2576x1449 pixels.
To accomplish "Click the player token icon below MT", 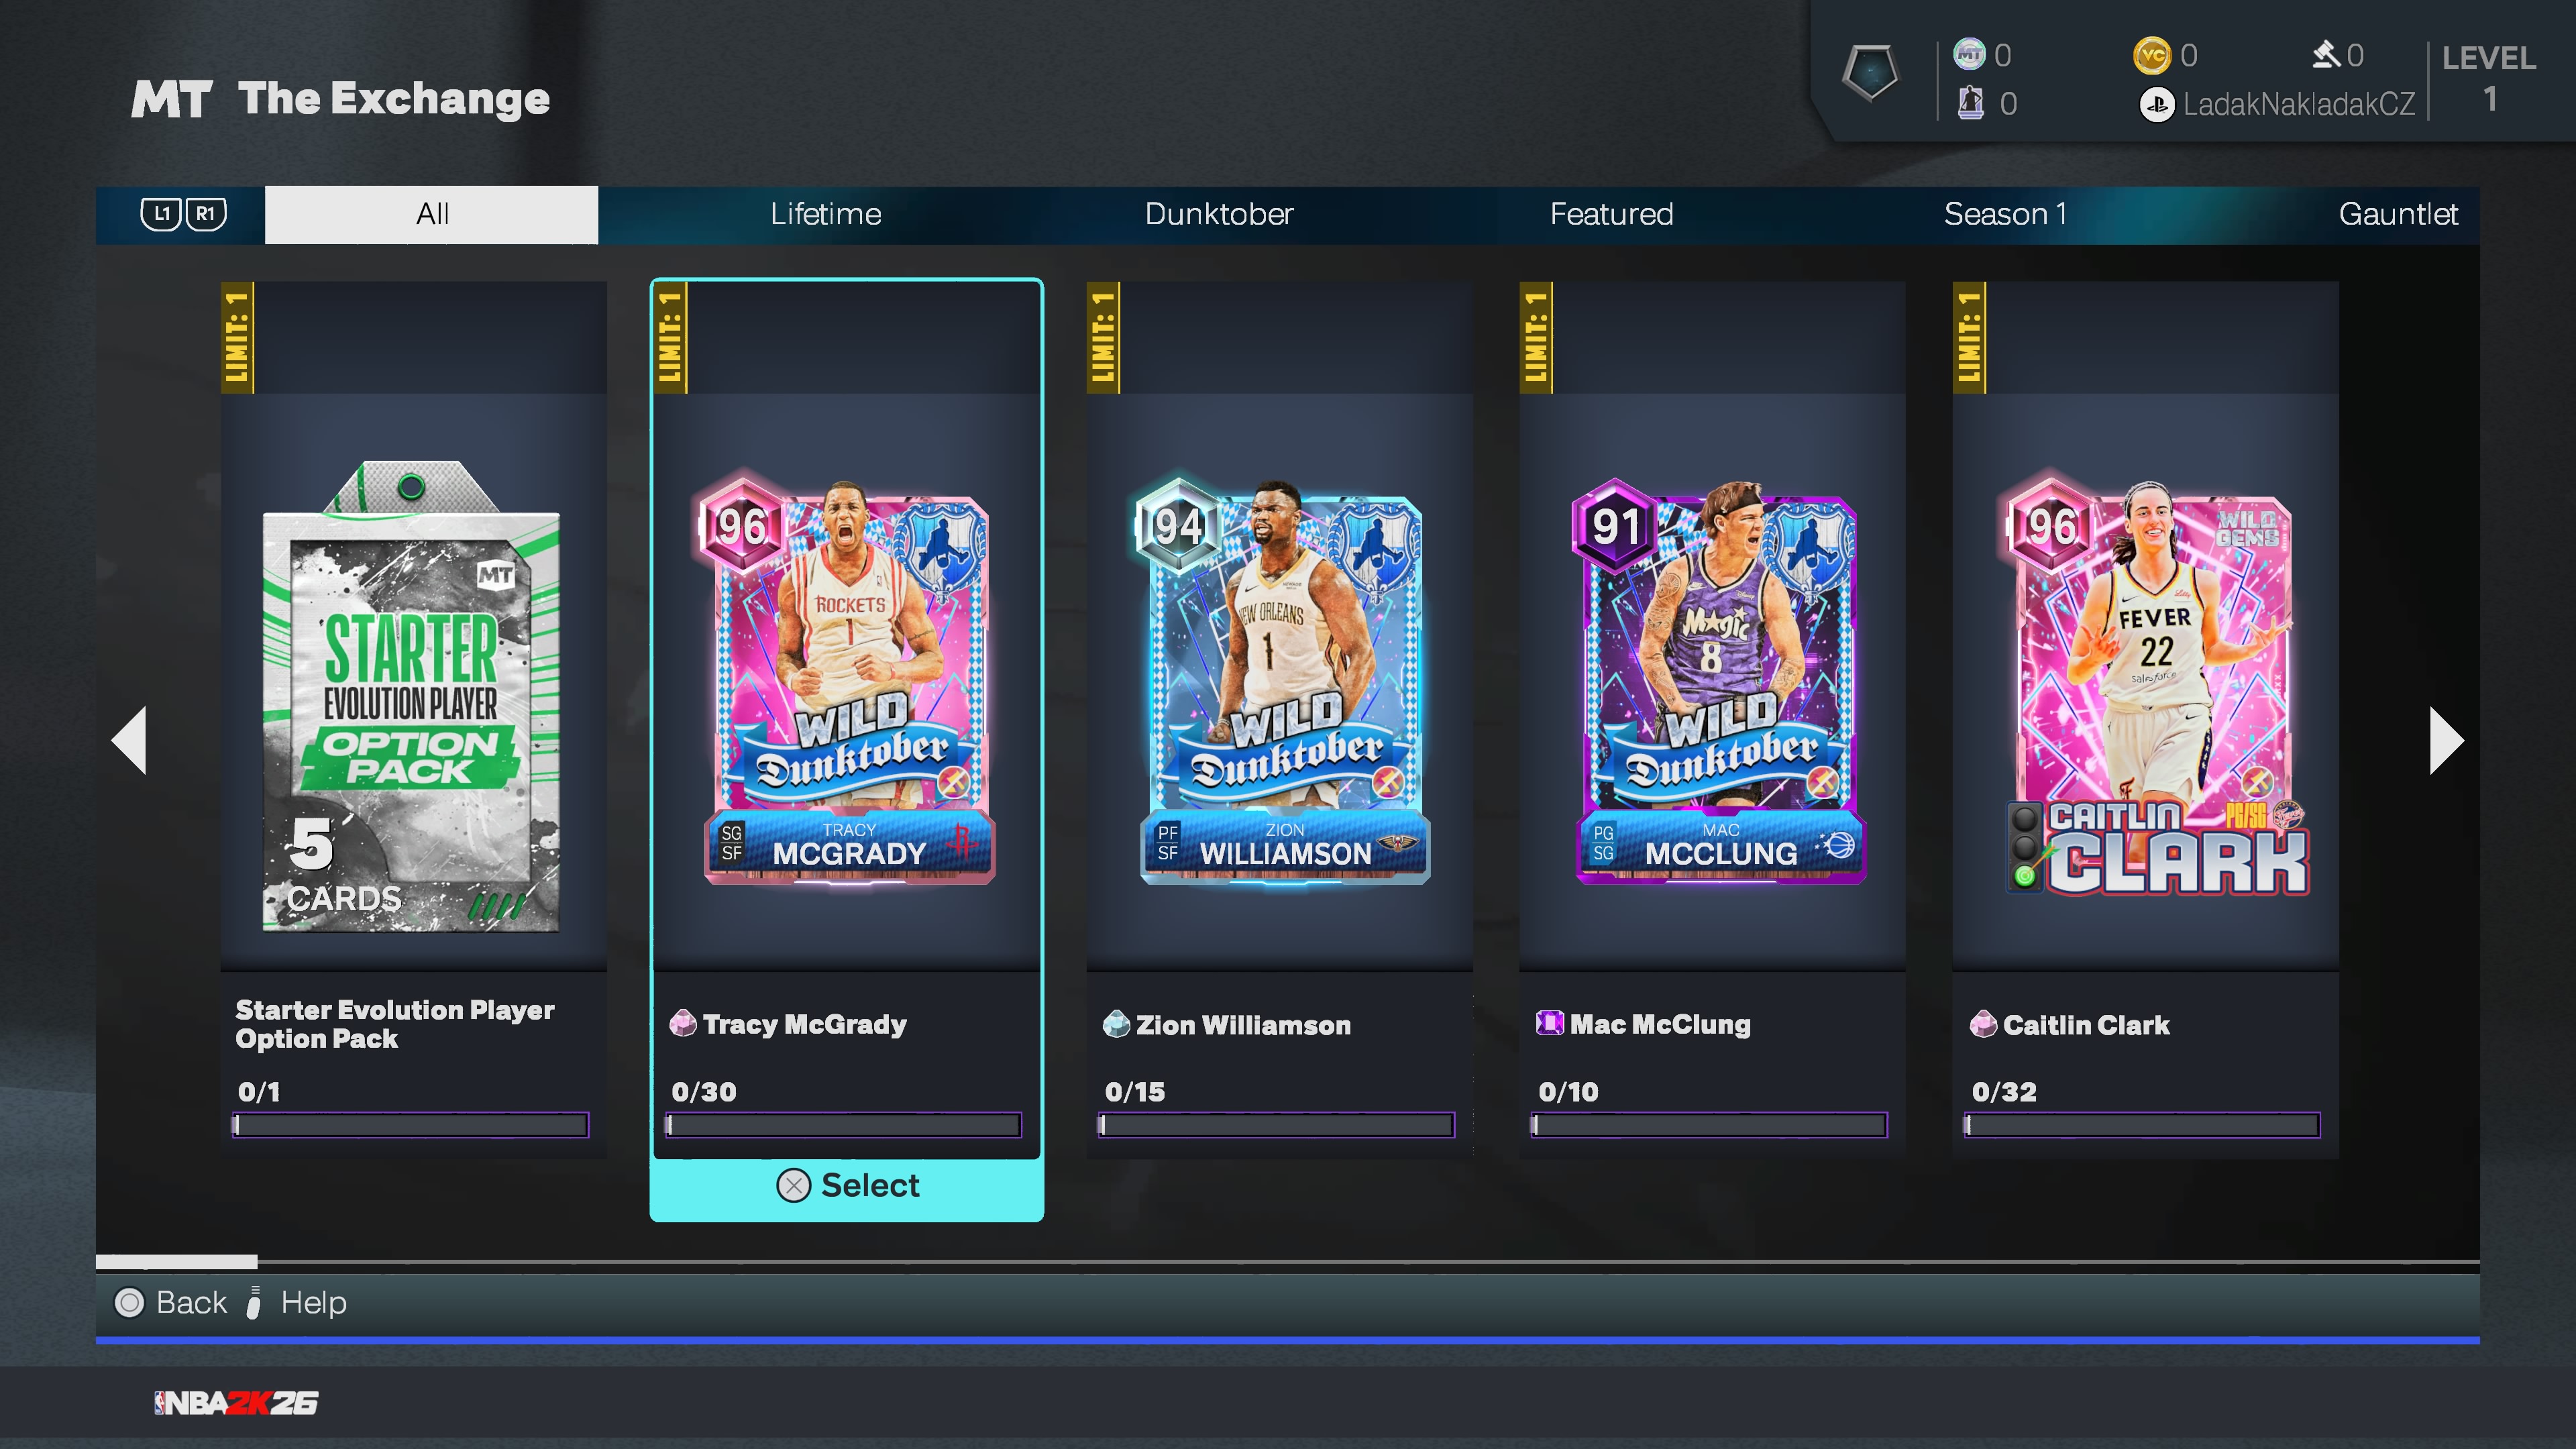I will point(1970,103).
